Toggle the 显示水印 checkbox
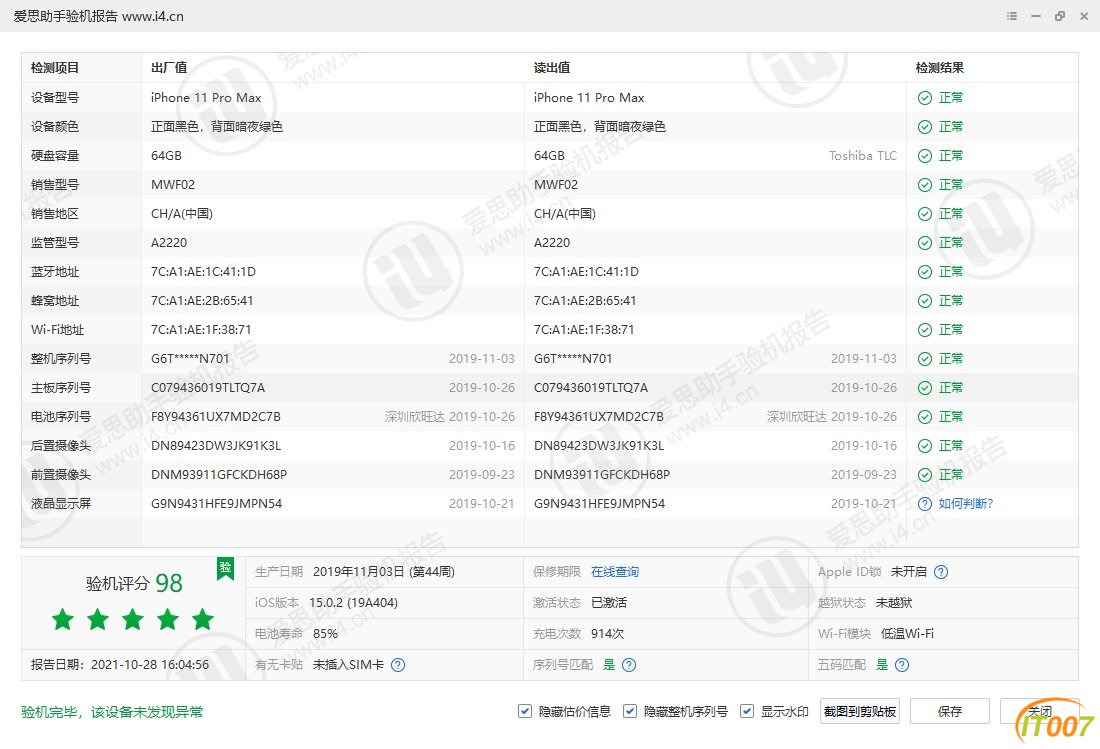Image resolution: width=1100 pixels, height=749 pixels. coord(747,711)
